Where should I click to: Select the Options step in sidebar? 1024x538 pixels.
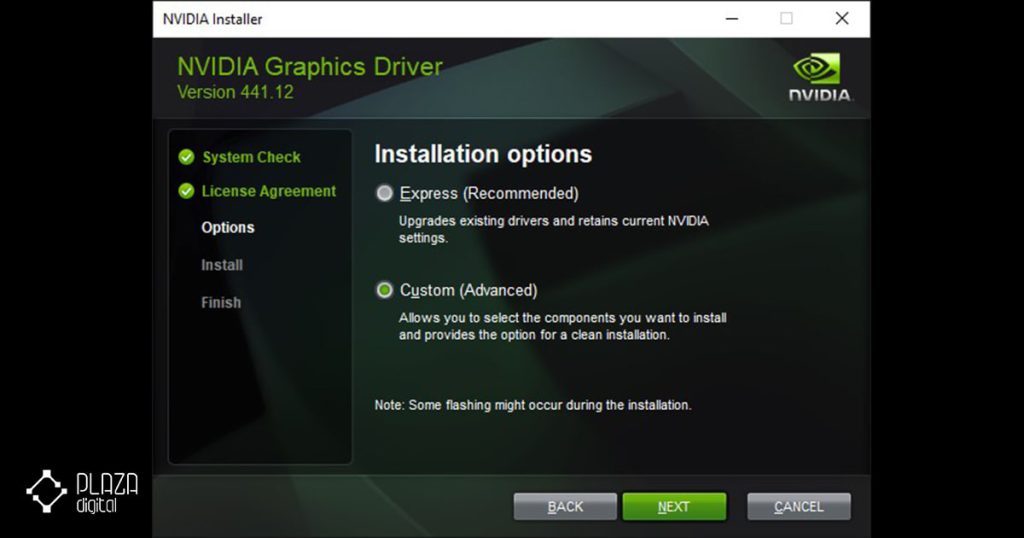click(228, 227)
